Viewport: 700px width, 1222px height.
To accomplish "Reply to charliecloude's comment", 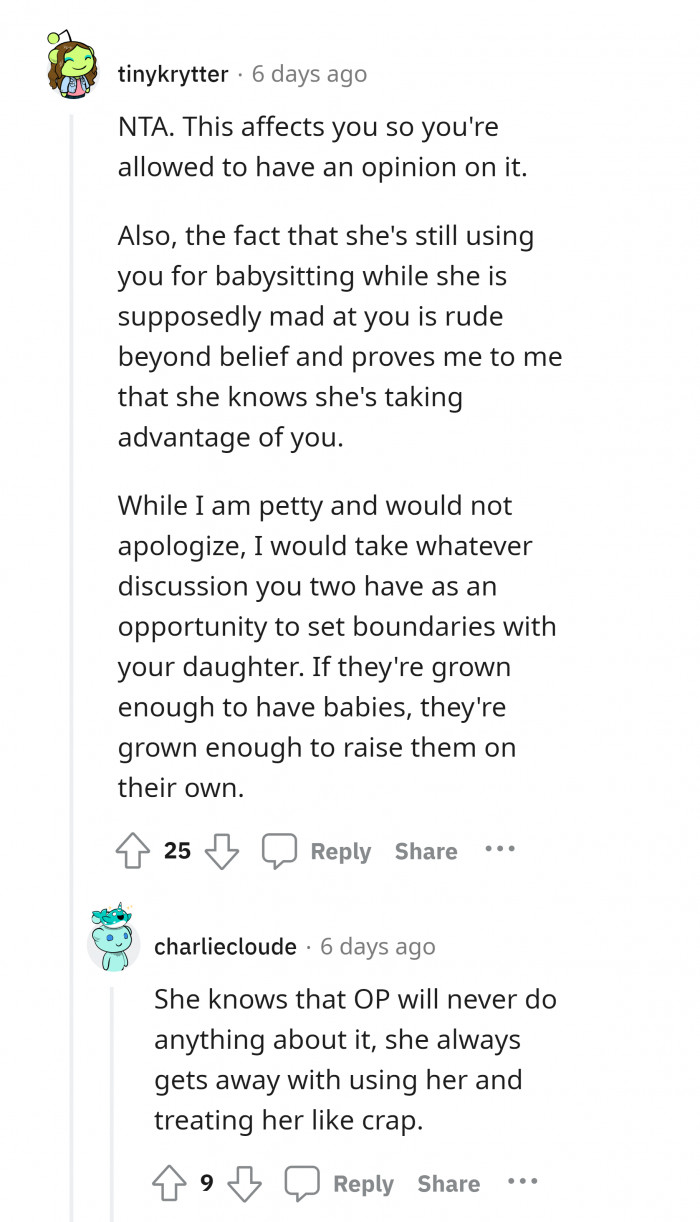I will click(x=363, y=1183).
